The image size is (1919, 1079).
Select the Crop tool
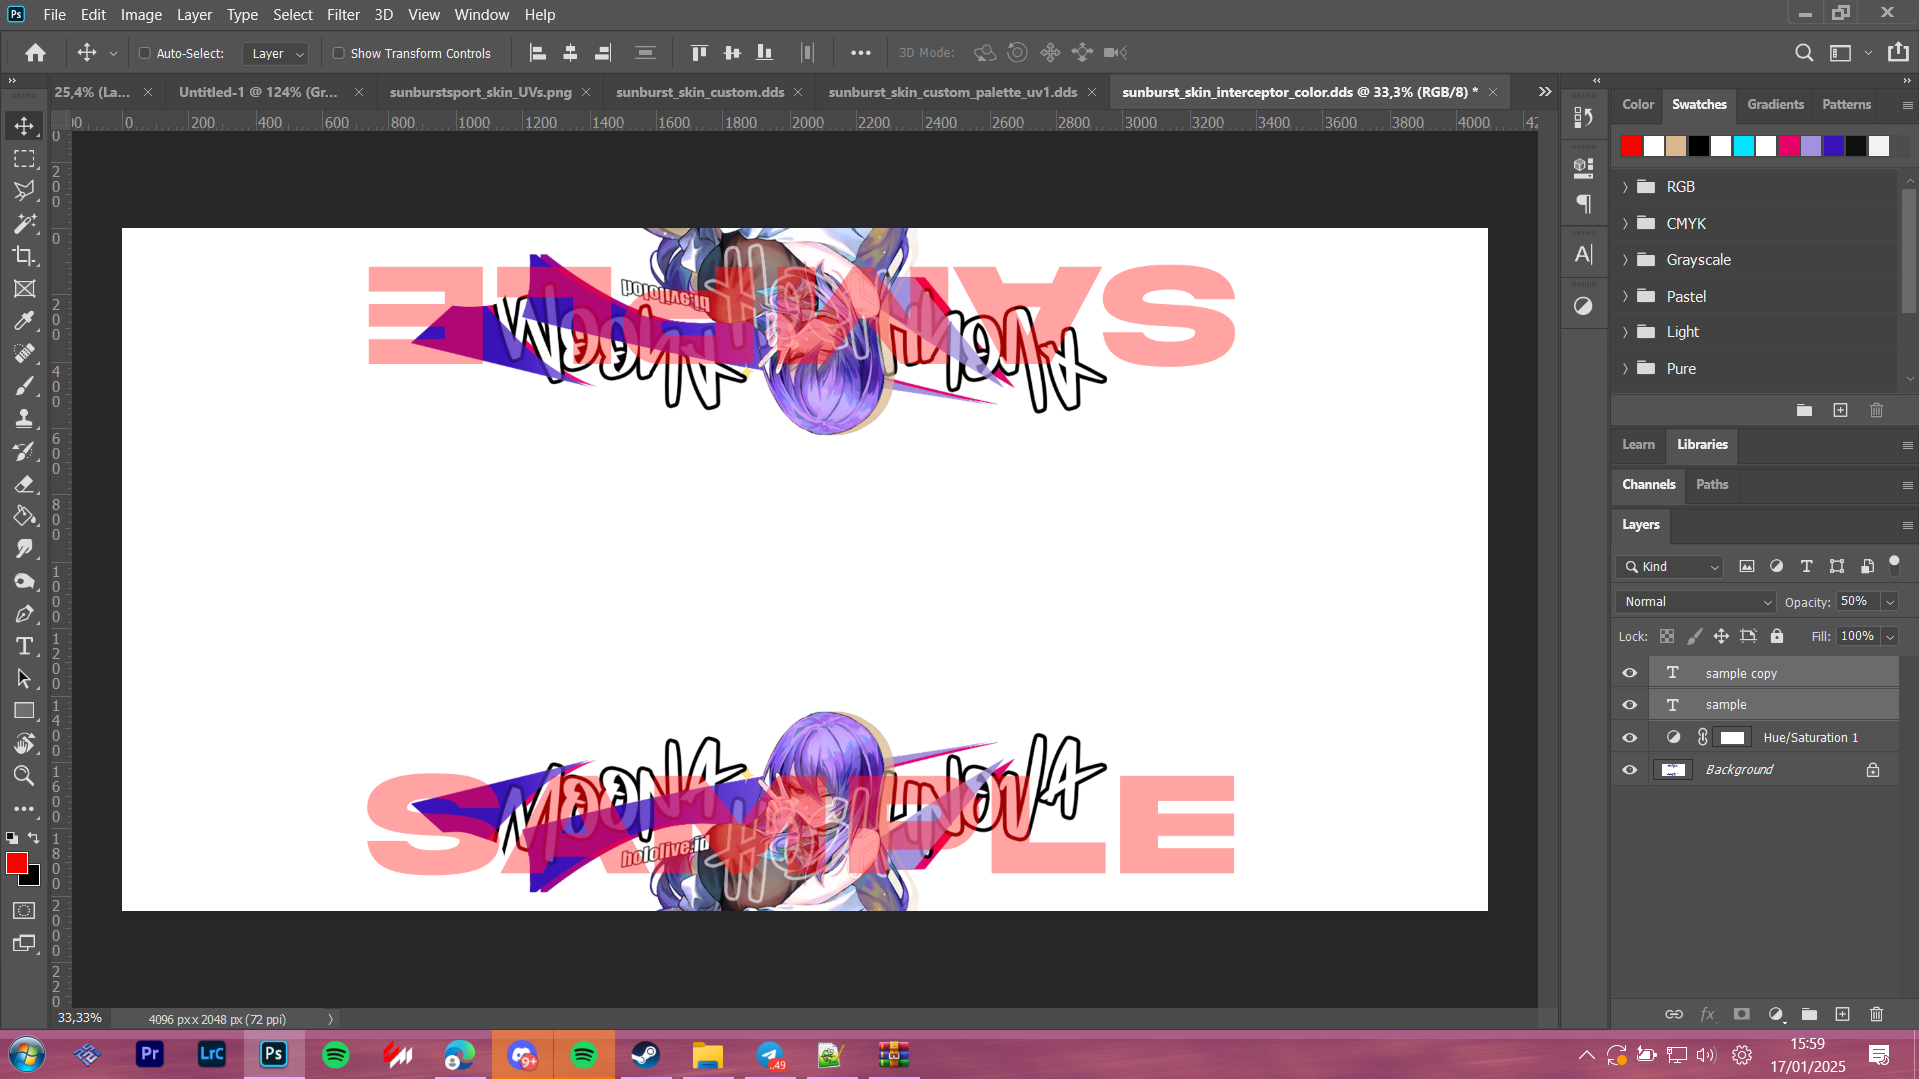tap(24, 256)
